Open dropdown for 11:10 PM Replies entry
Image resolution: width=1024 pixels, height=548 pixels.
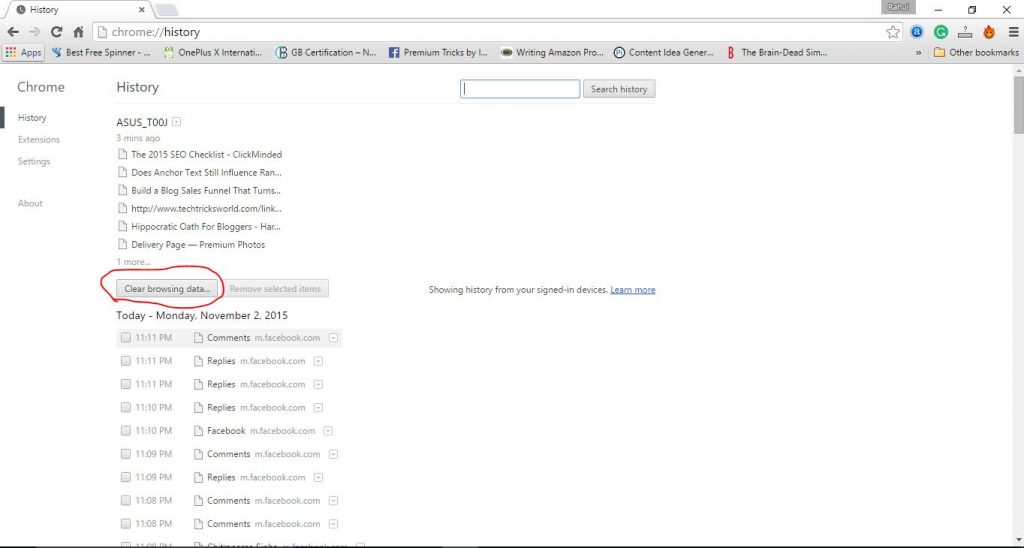click(x=318, y=408)
